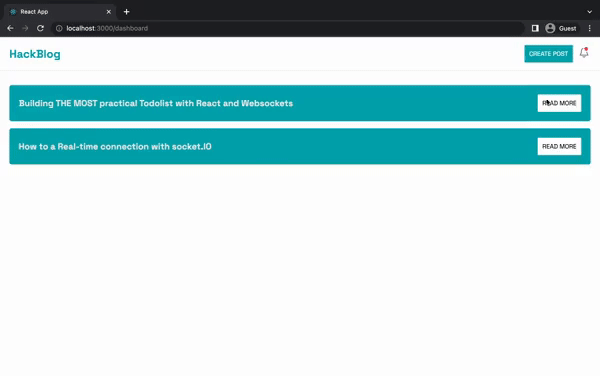Reload the page with refresh icon

[40, 28]
